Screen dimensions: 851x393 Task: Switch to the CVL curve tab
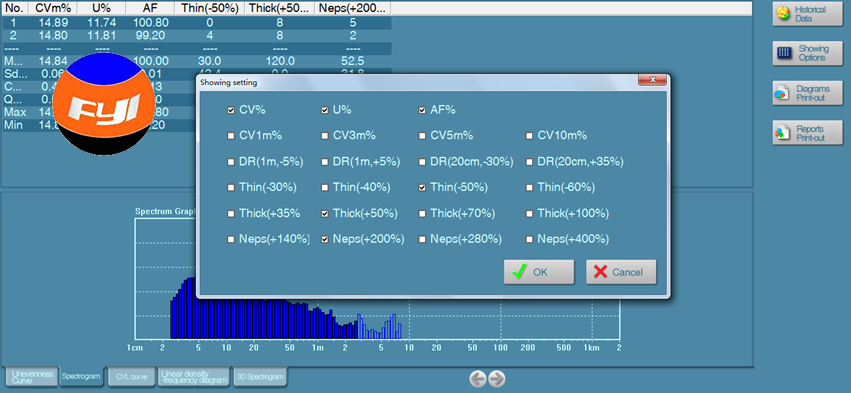(x=131, y=376)
